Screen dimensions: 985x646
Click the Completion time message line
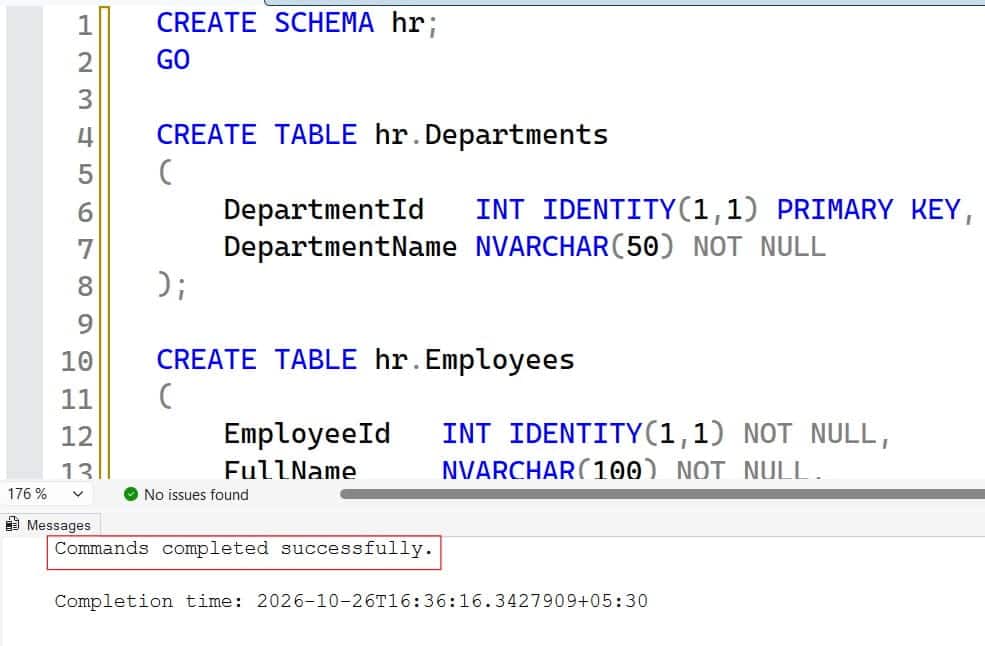pos(351,601)
